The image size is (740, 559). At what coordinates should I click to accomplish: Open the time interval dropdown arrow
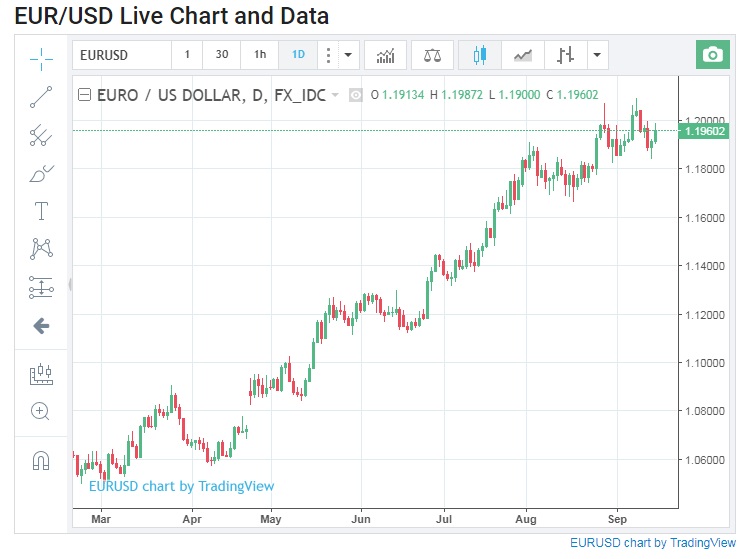click(348, 55)
